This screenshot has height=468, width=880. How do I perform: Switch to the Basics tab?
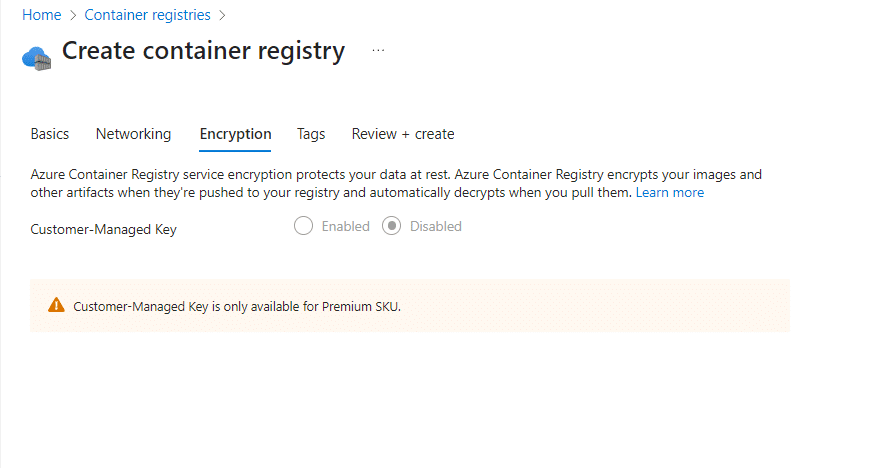click(50, 134)
